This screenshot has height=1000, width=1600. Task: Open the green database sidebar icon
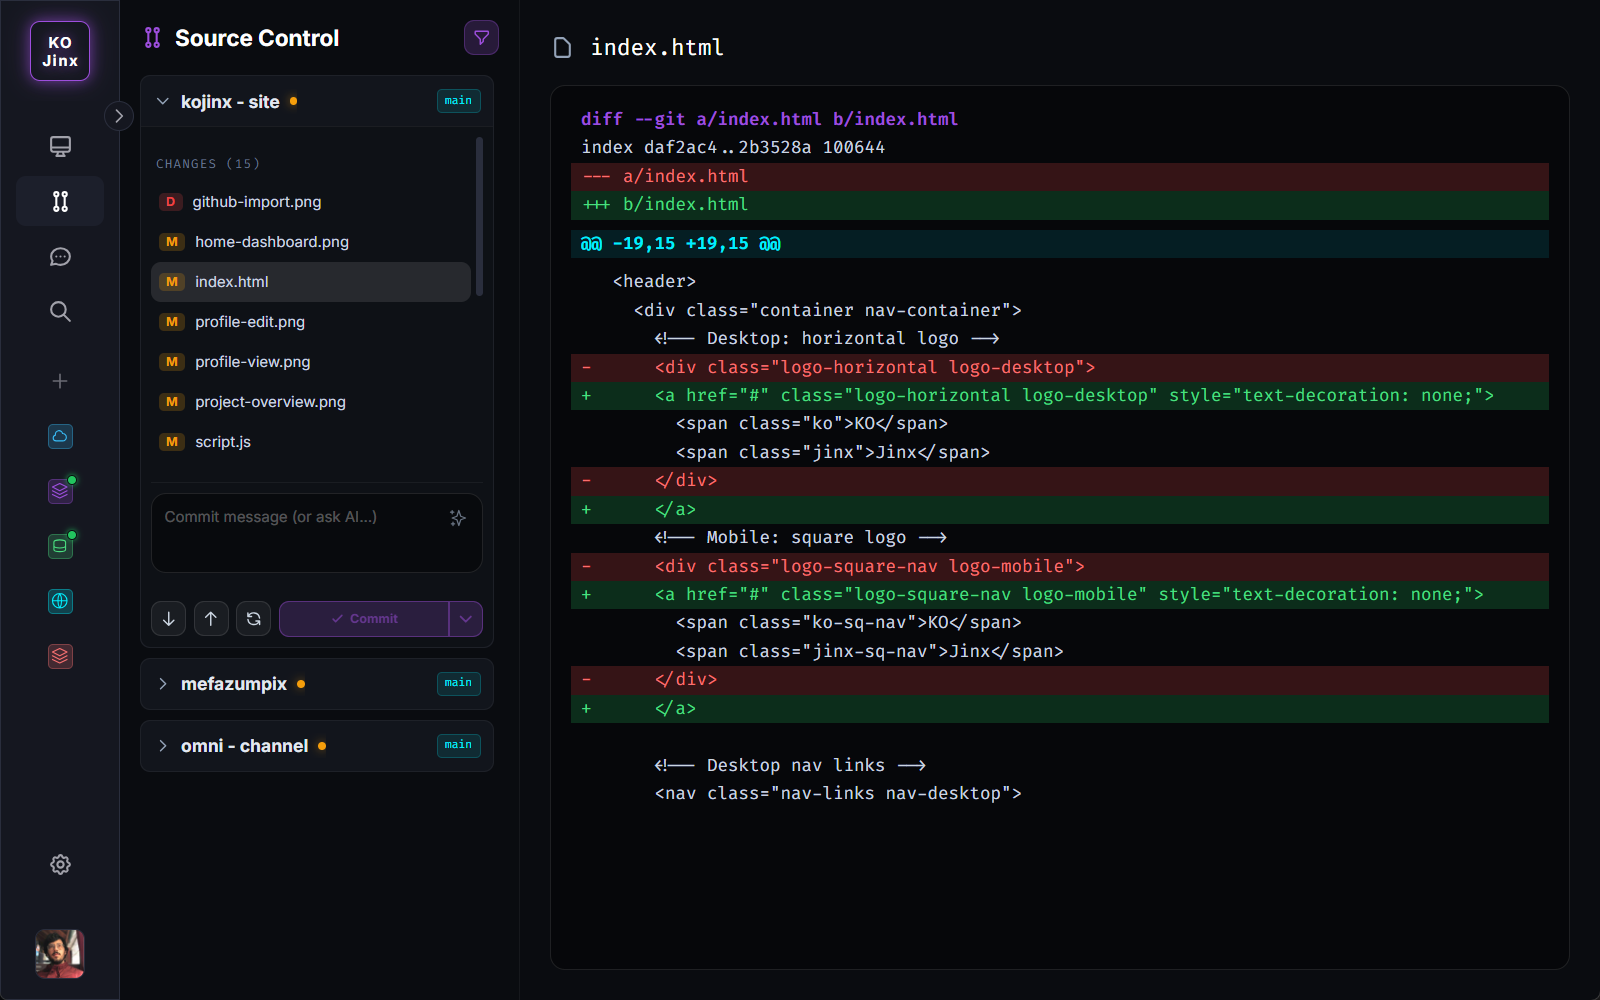coord(60,546)
